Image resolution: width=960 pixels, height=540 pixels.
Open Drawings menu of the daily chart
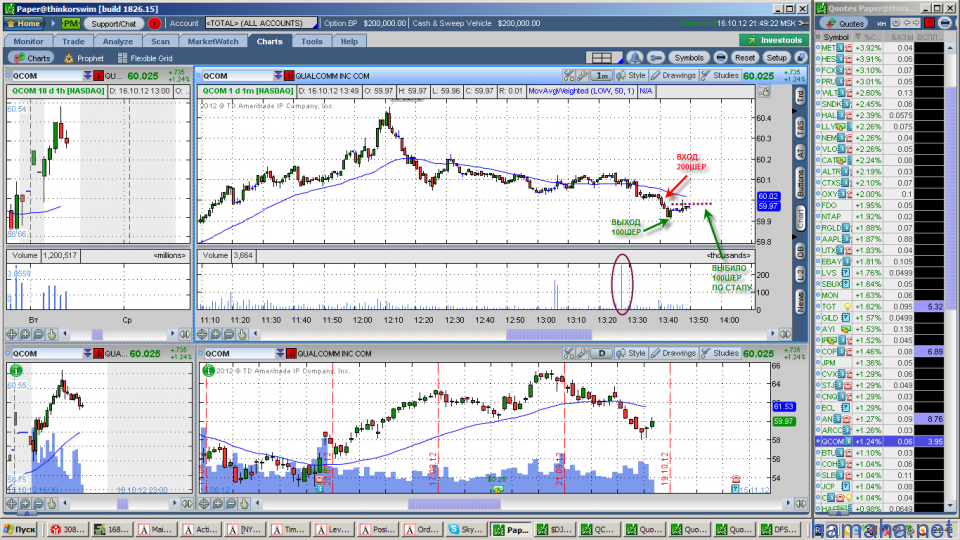click(673, 353)
